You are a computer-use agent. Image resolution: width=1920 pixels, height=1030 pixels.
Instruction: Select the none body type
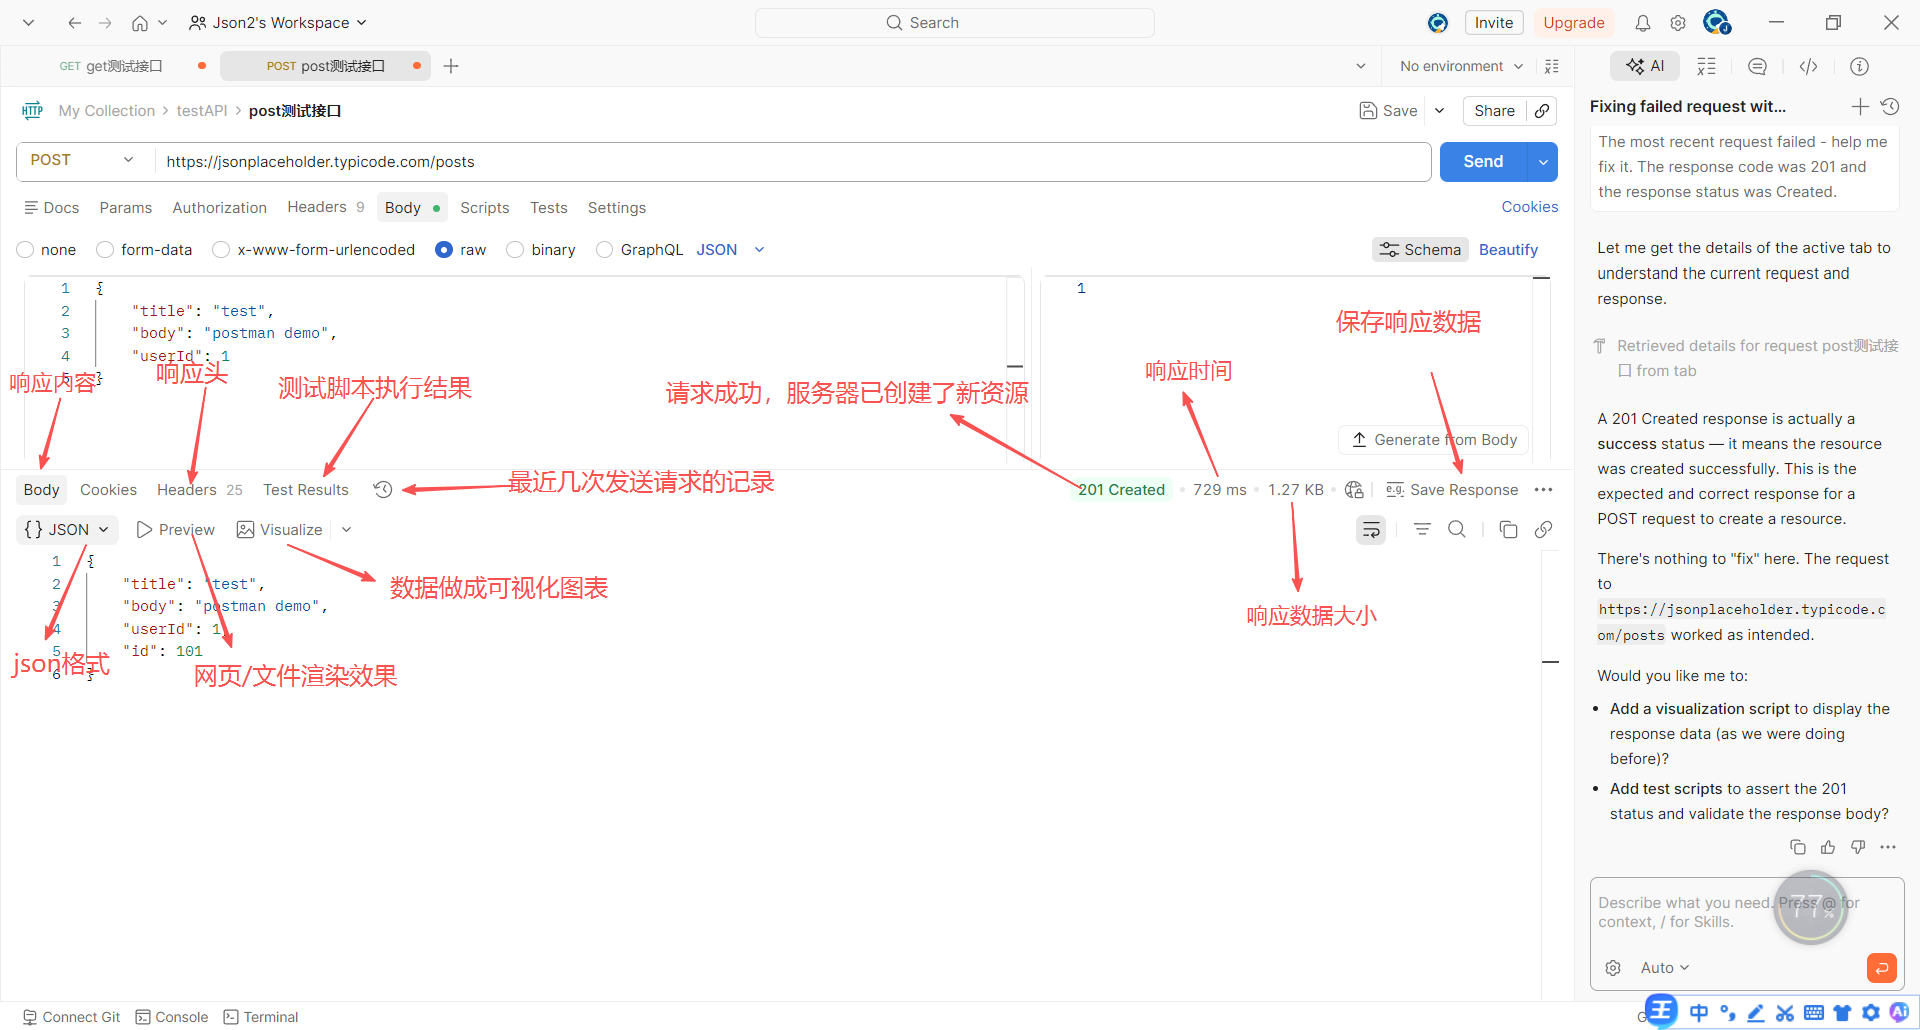tap(47, 250)
